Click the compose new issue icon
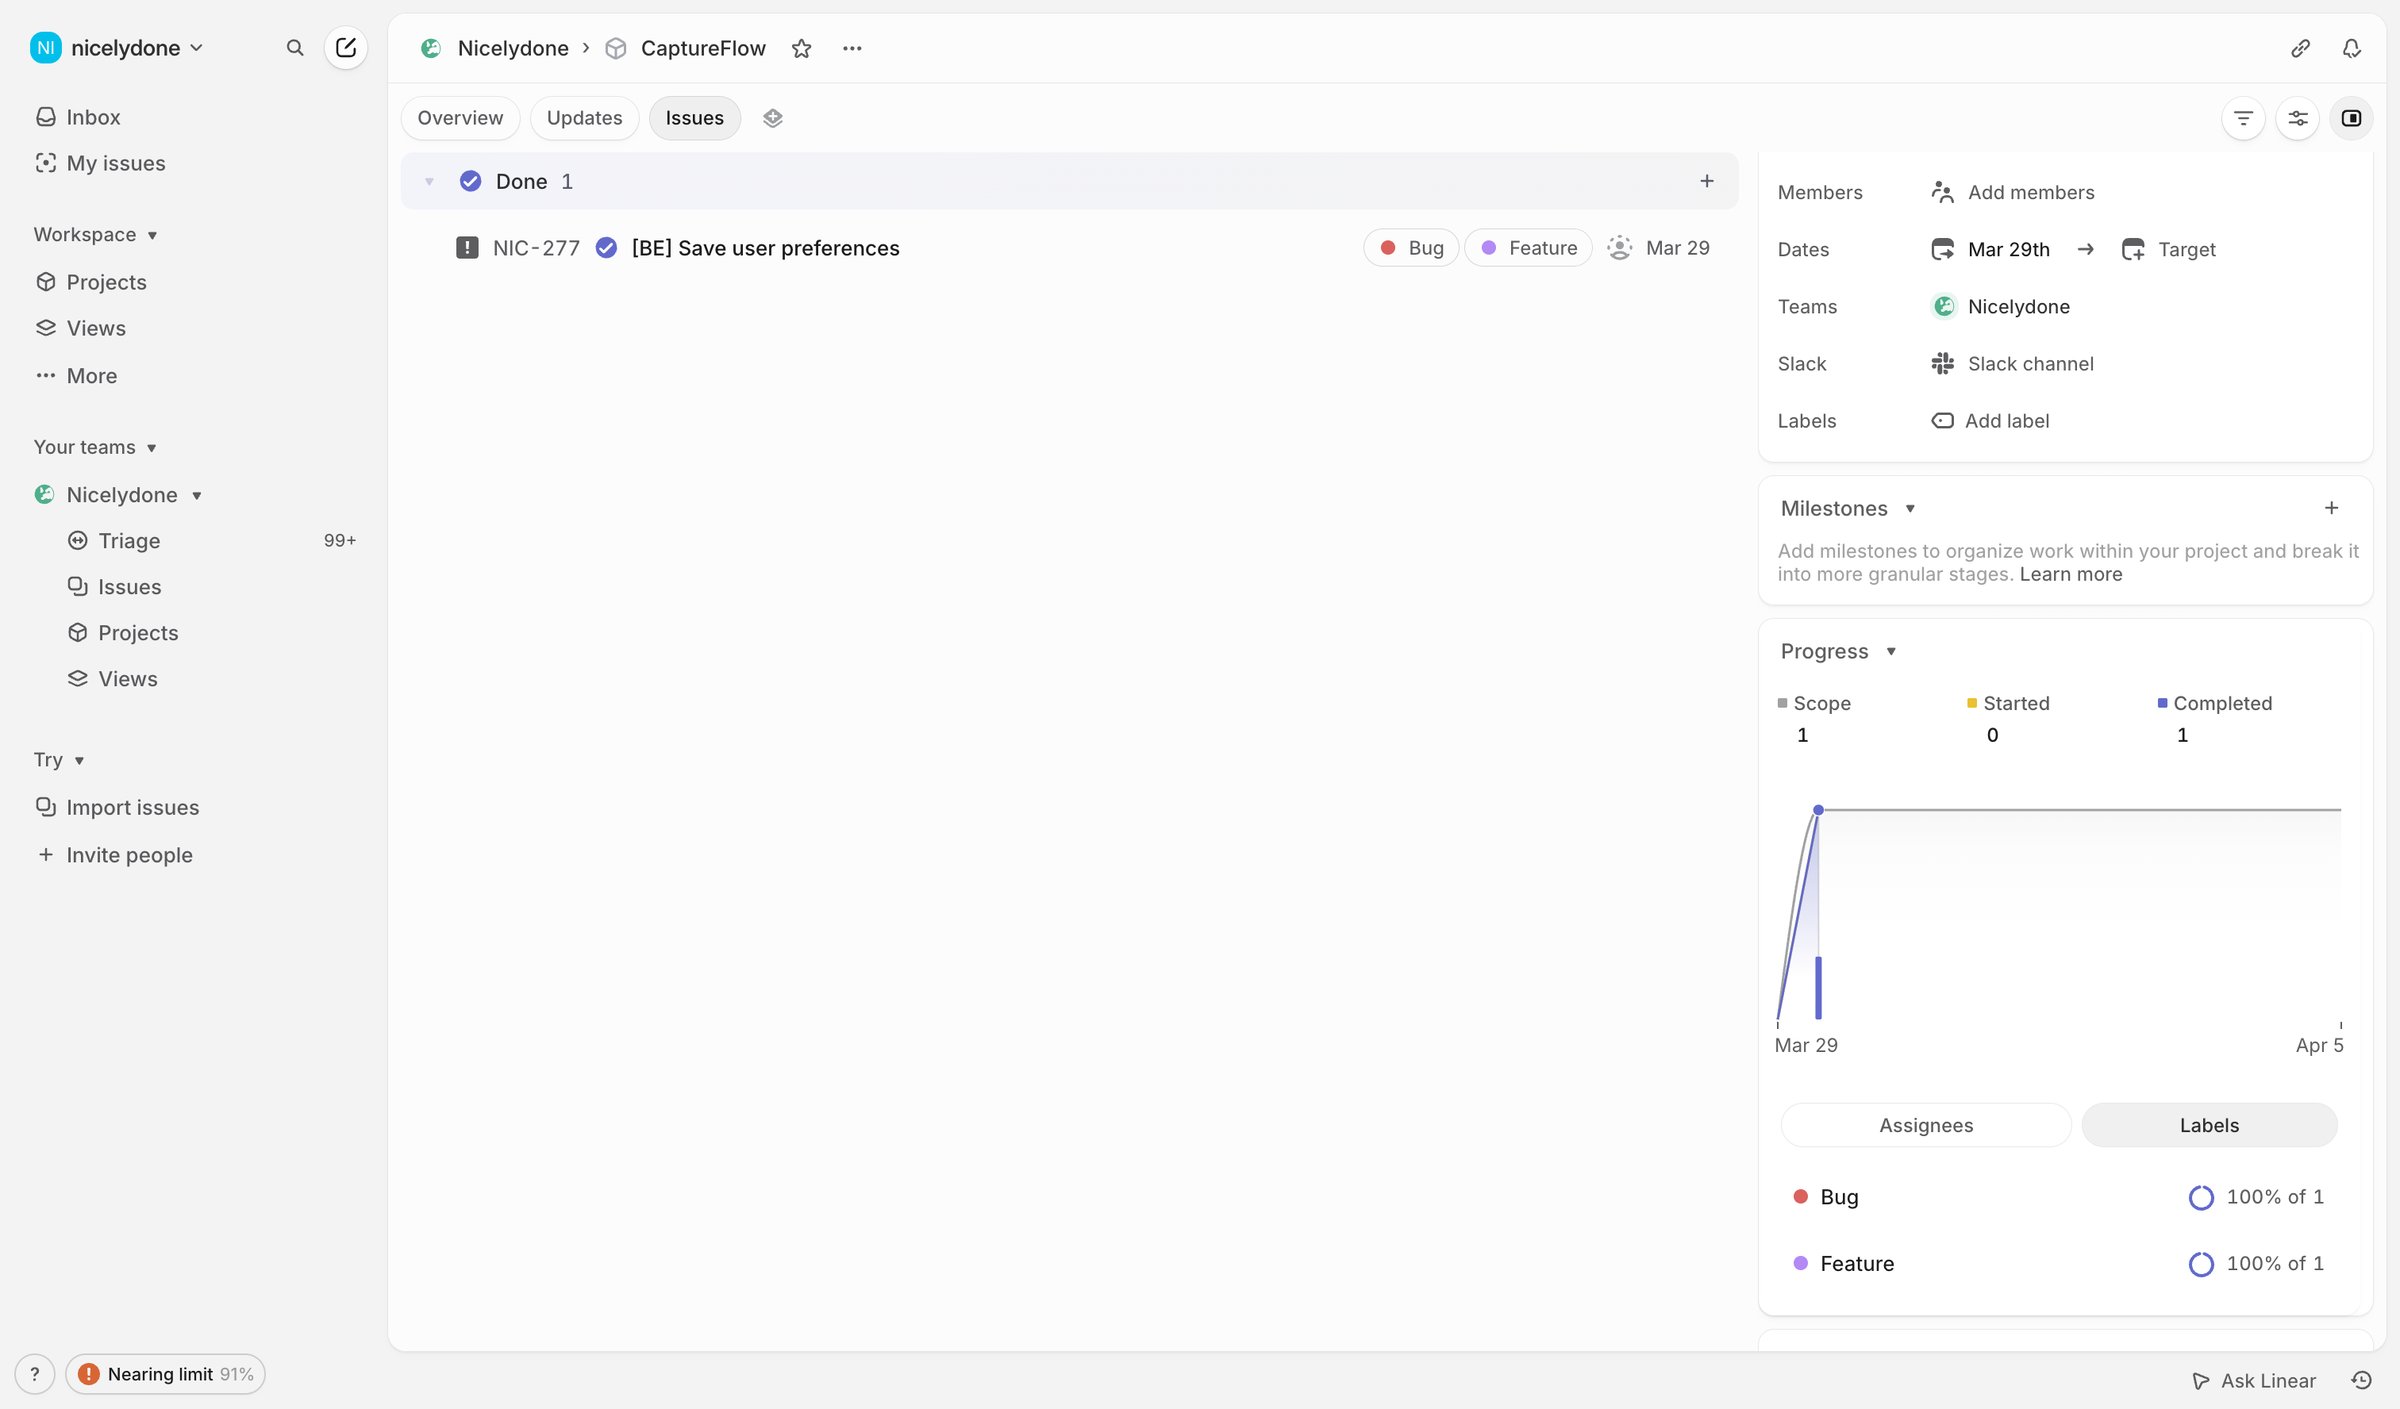The height and width of the screenshot is (1409, 2400). click(x=346, y=47)
